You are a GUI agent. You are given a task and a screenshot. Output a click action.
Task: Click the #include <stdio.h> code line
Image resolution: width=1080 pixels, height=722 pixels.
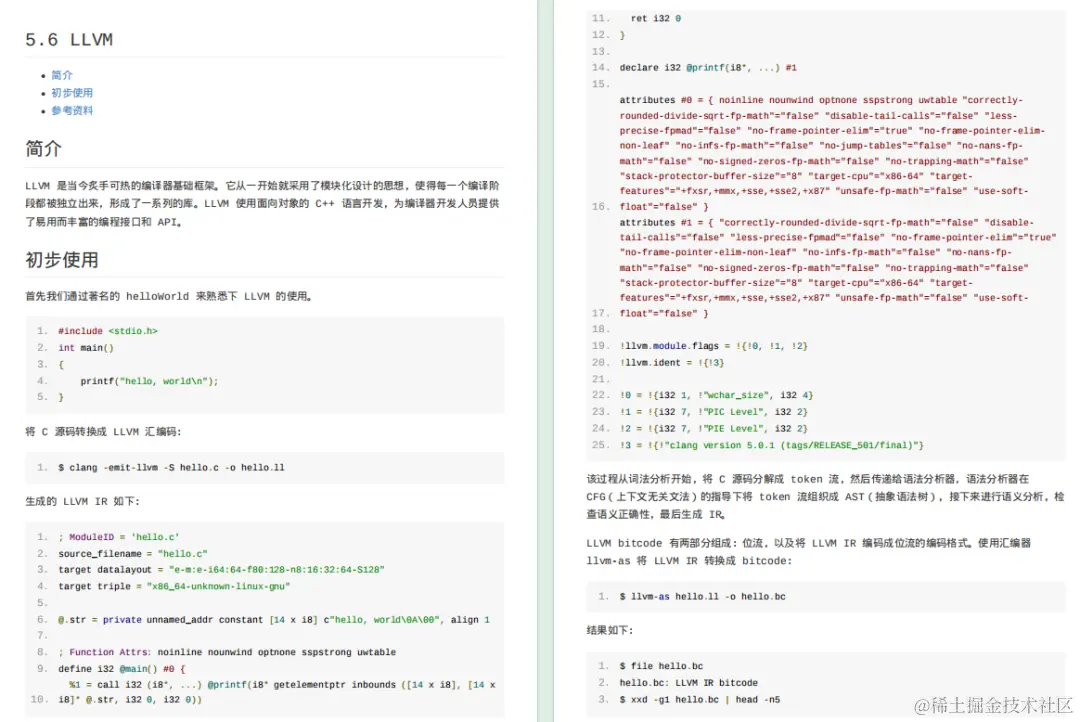(108, 331)
